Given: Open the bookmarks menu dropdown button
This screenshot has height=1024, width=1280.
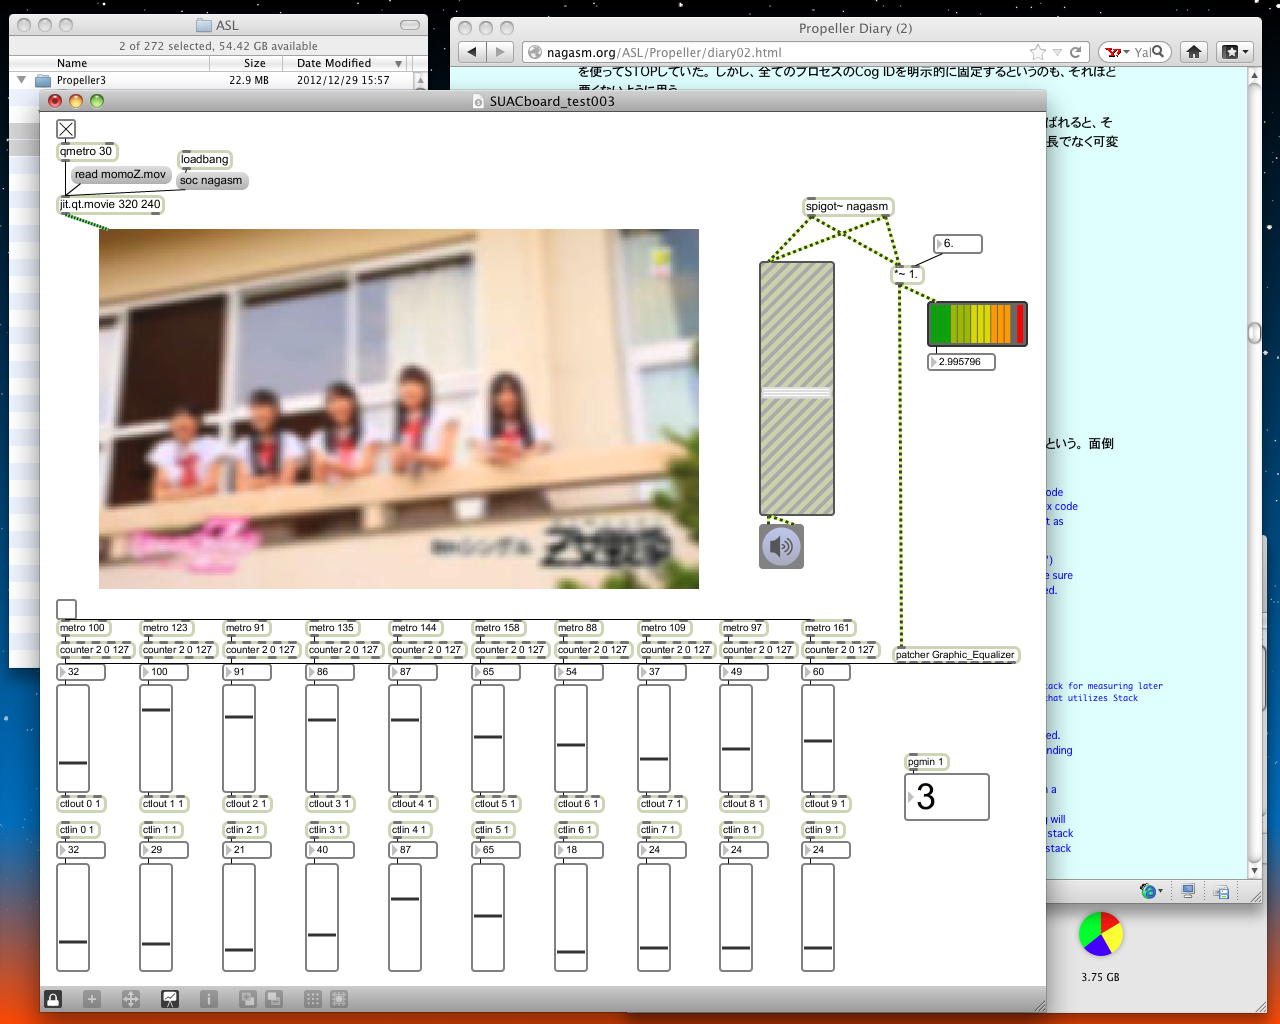Looking at the screenshot, I should click(x=1234, y=52).
